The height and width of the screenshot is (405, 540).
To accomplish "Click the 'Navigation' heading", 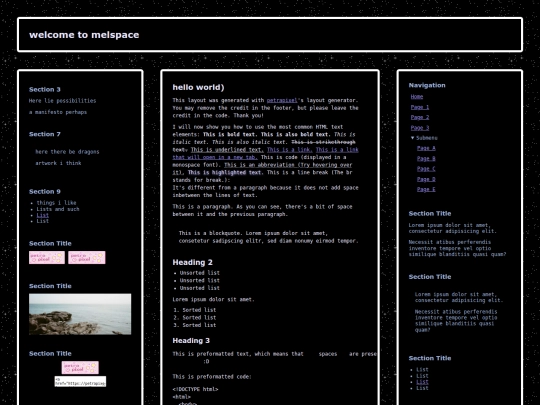I will point(427,85).
